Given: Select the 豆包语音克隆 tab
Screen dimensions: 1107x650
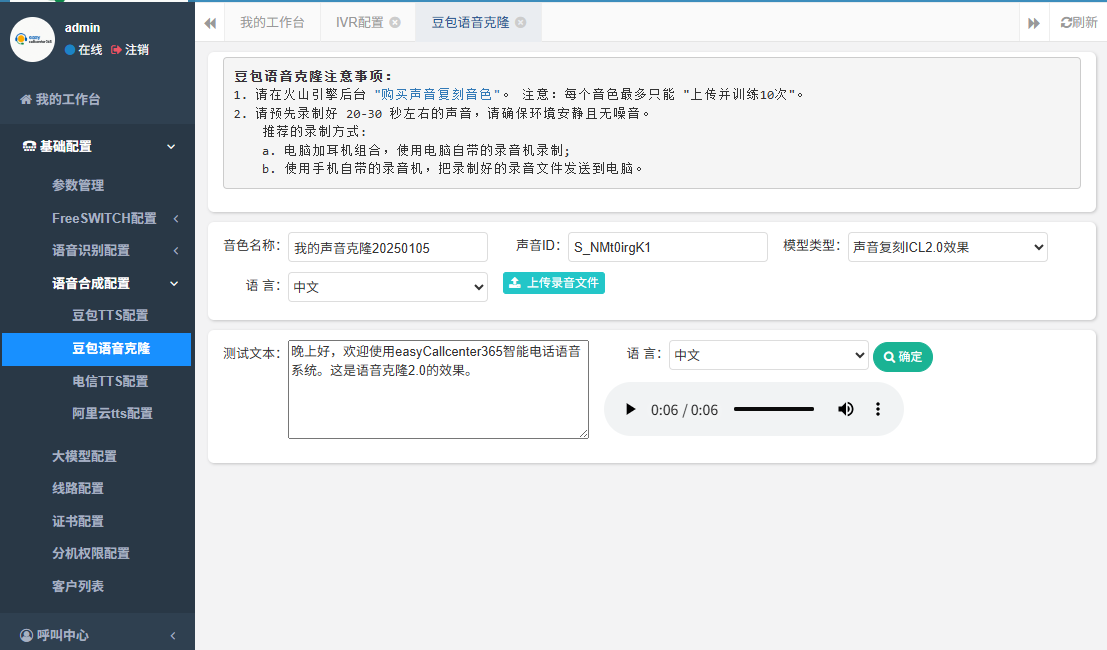Looking at the screenshot, I should (x=470, y=23).
